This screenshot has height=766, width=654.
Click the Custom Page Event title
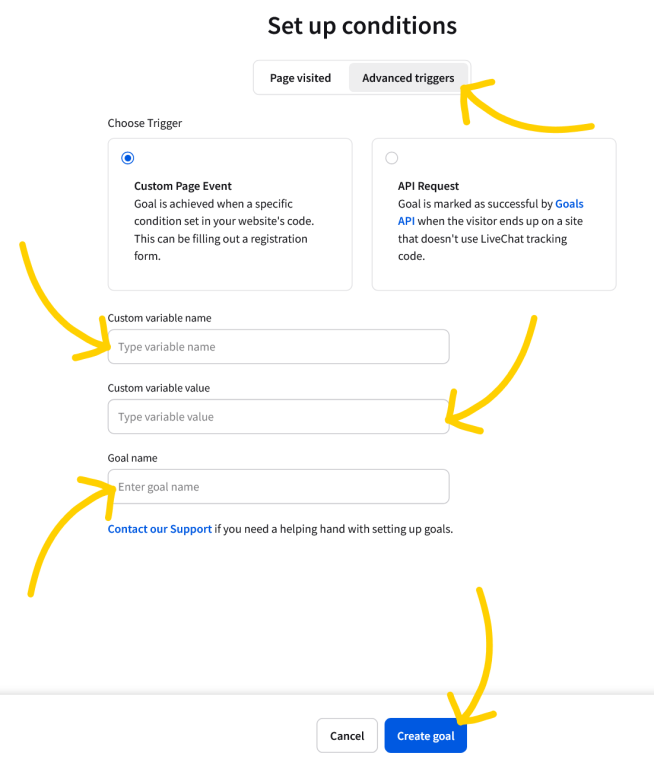point(183,186)
